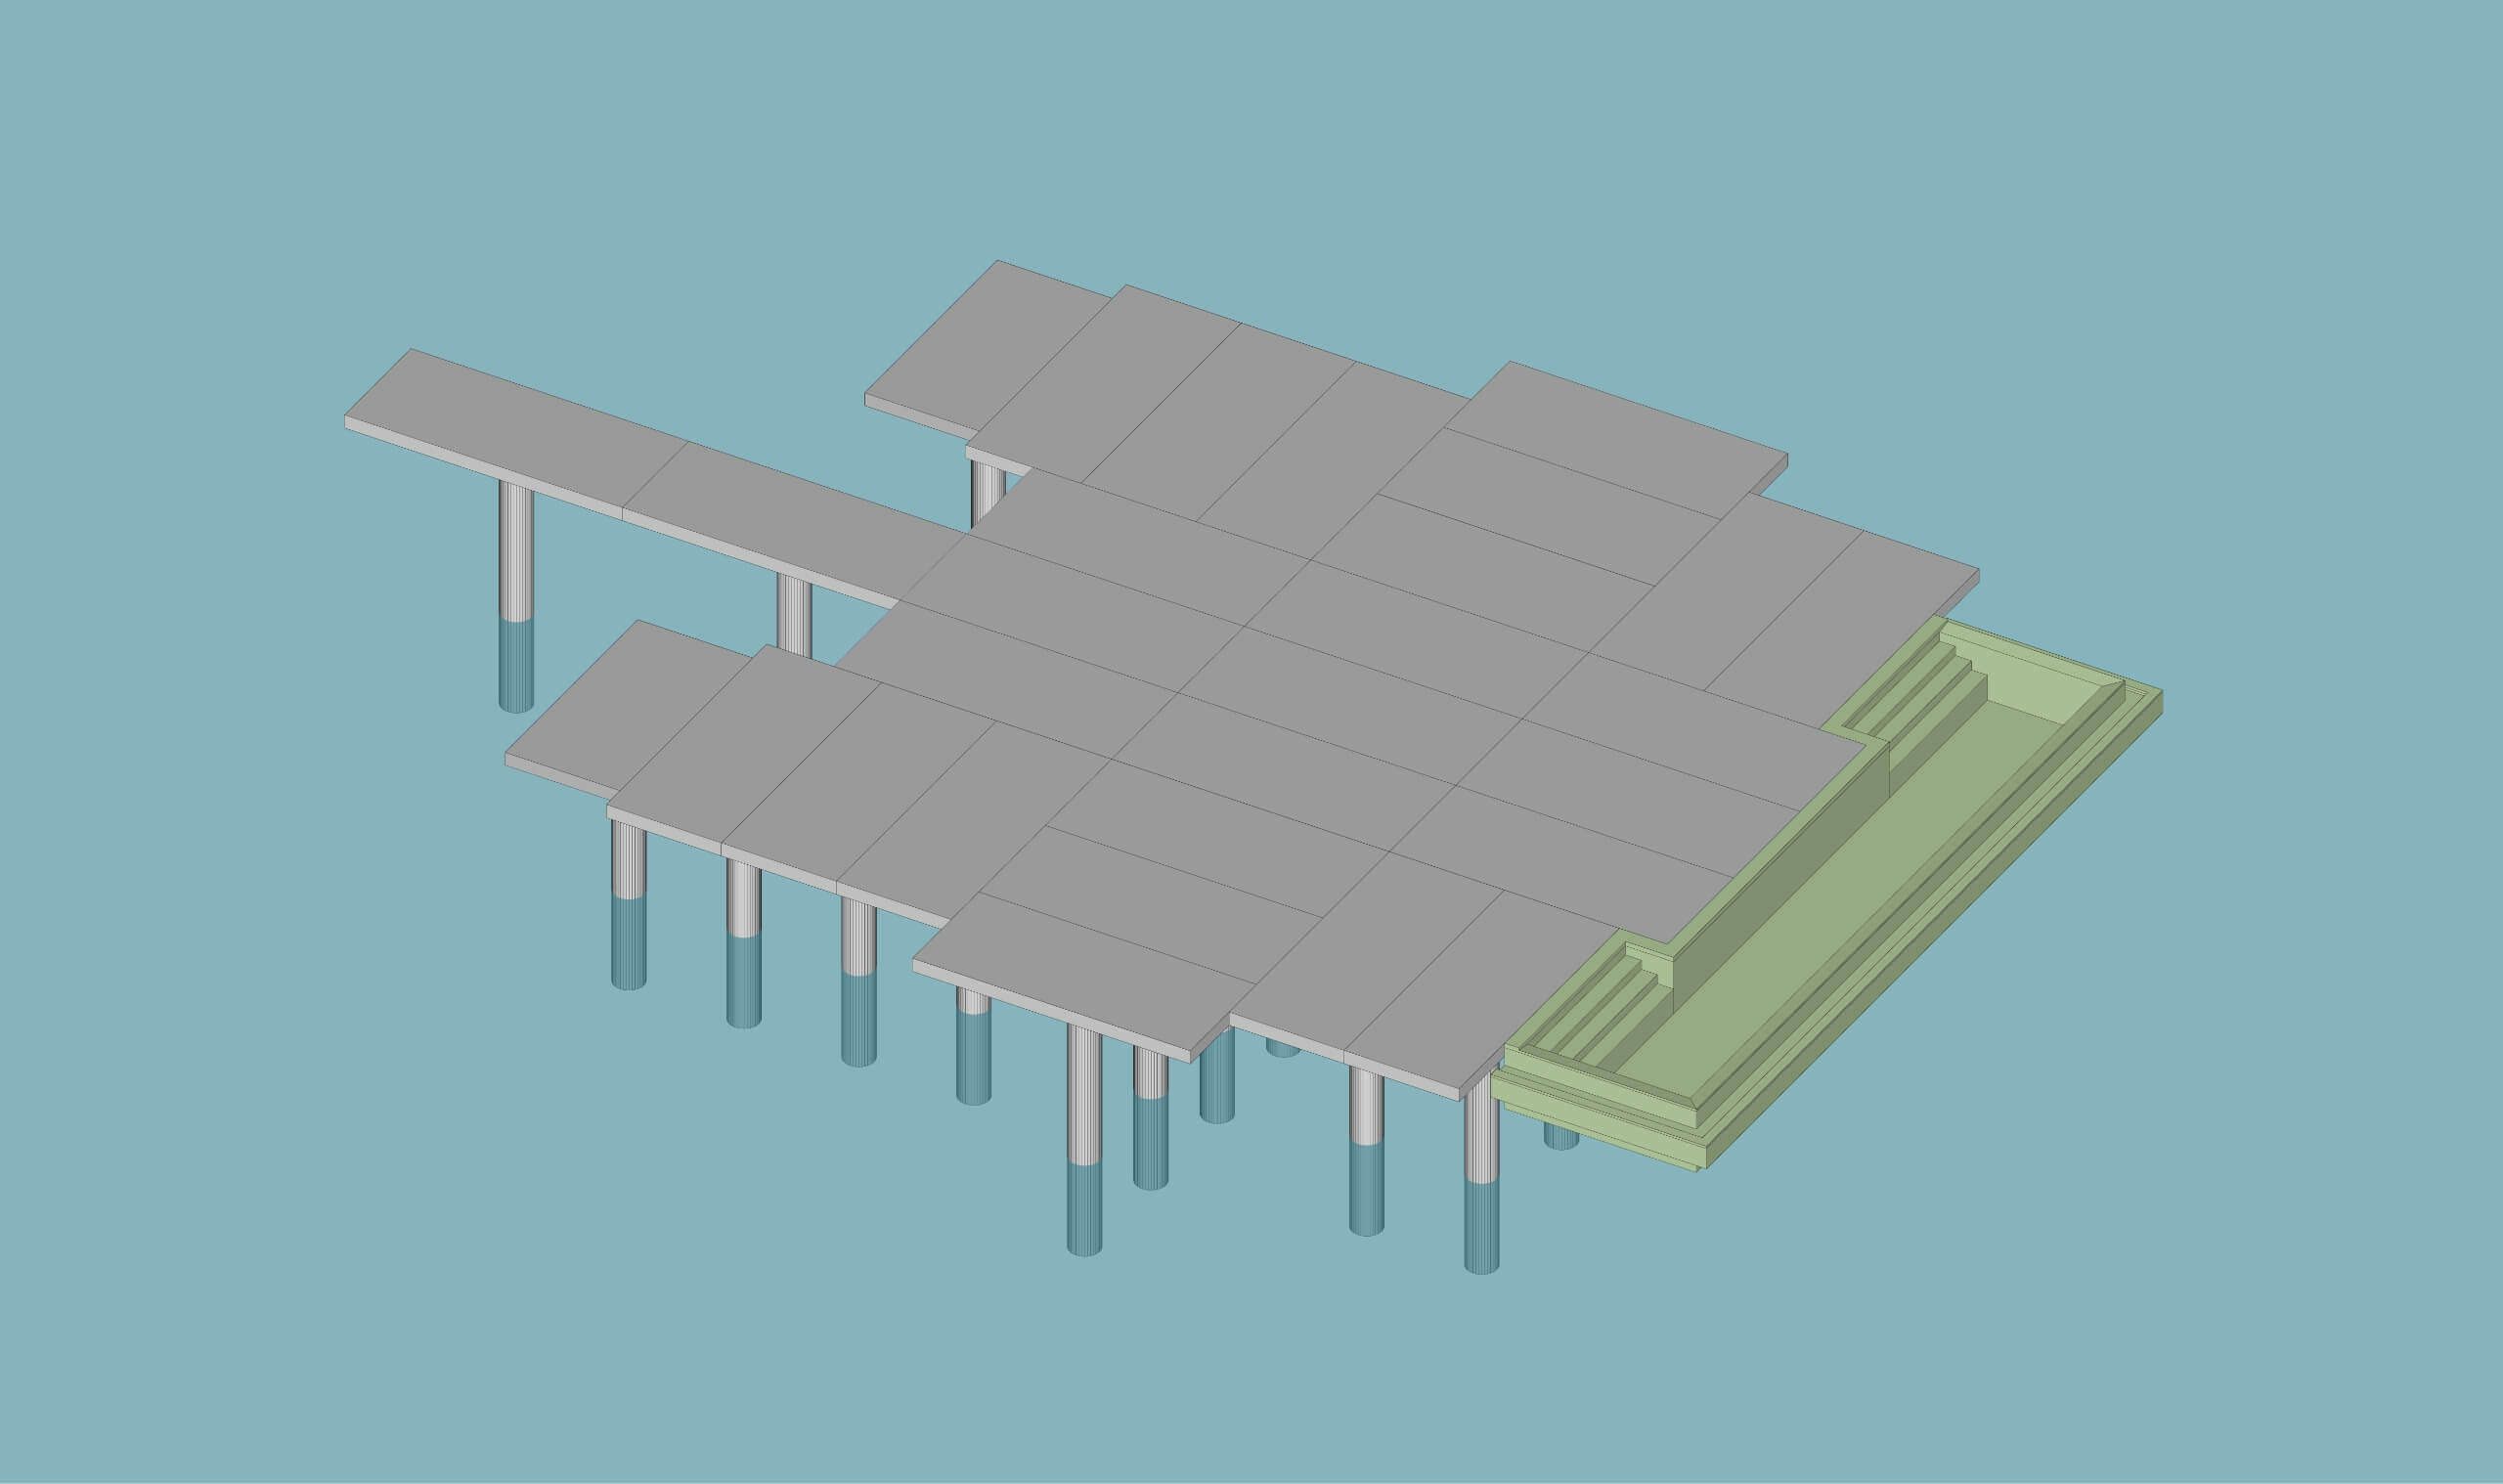Select the second column beneath the walkway

[x=794, y=617]
